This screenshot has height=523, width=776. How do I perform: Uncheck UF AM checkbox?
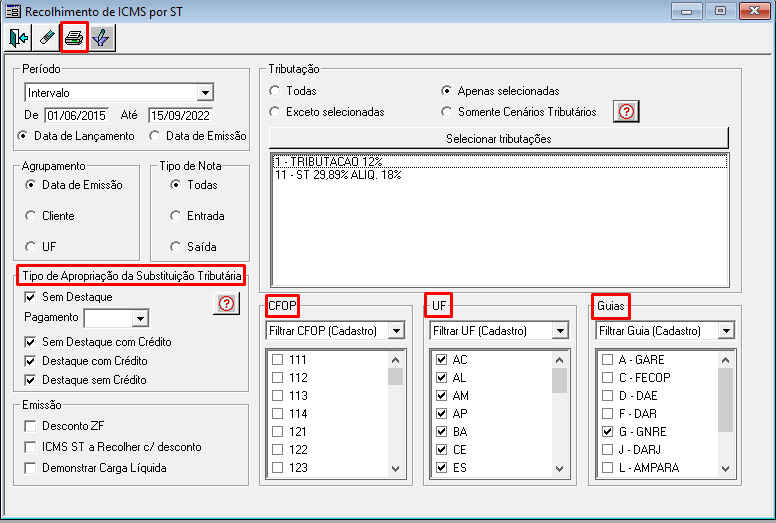coord(441,396)
